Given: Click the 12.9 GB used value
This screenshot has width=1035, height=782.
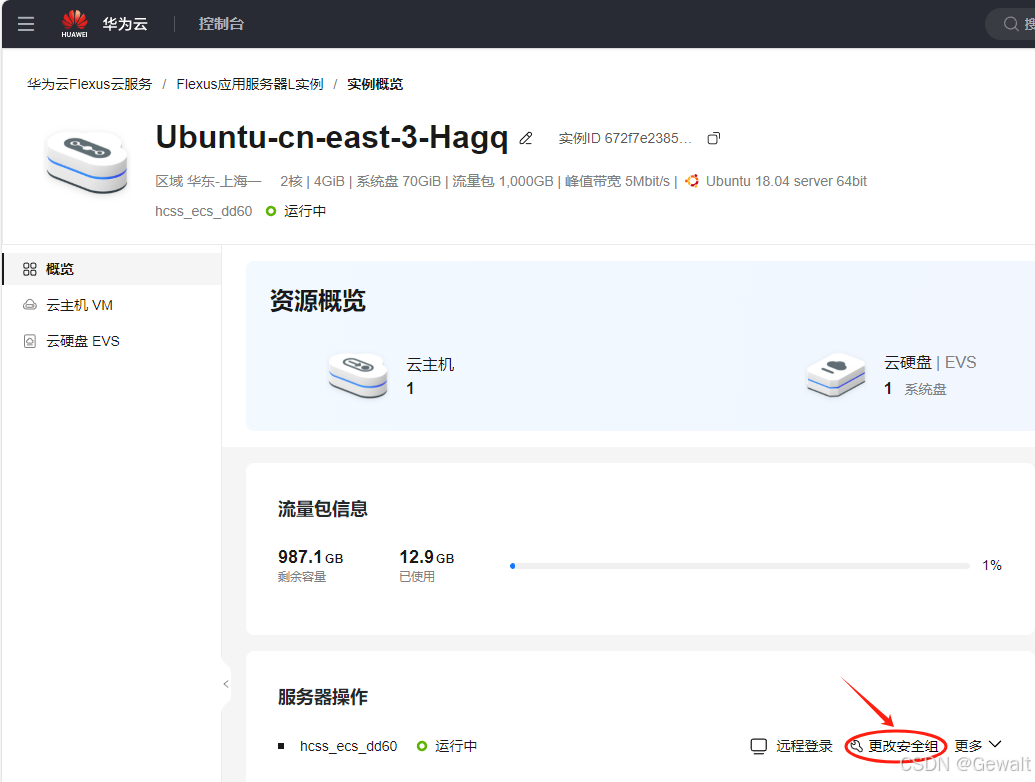Looking at the screenshot, I should pyautogui.click(x=426, y=557).
